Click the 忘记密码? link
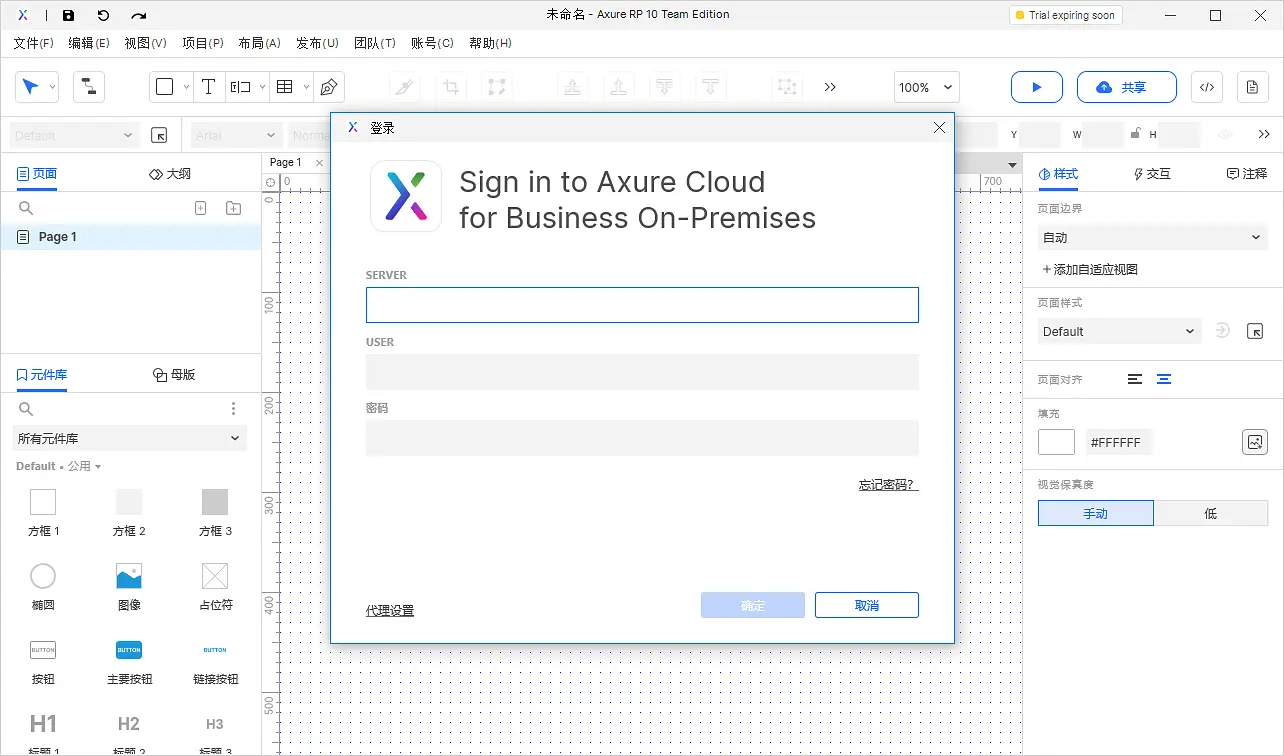Viewport: 1284px width, 756px height. point(887,485)
